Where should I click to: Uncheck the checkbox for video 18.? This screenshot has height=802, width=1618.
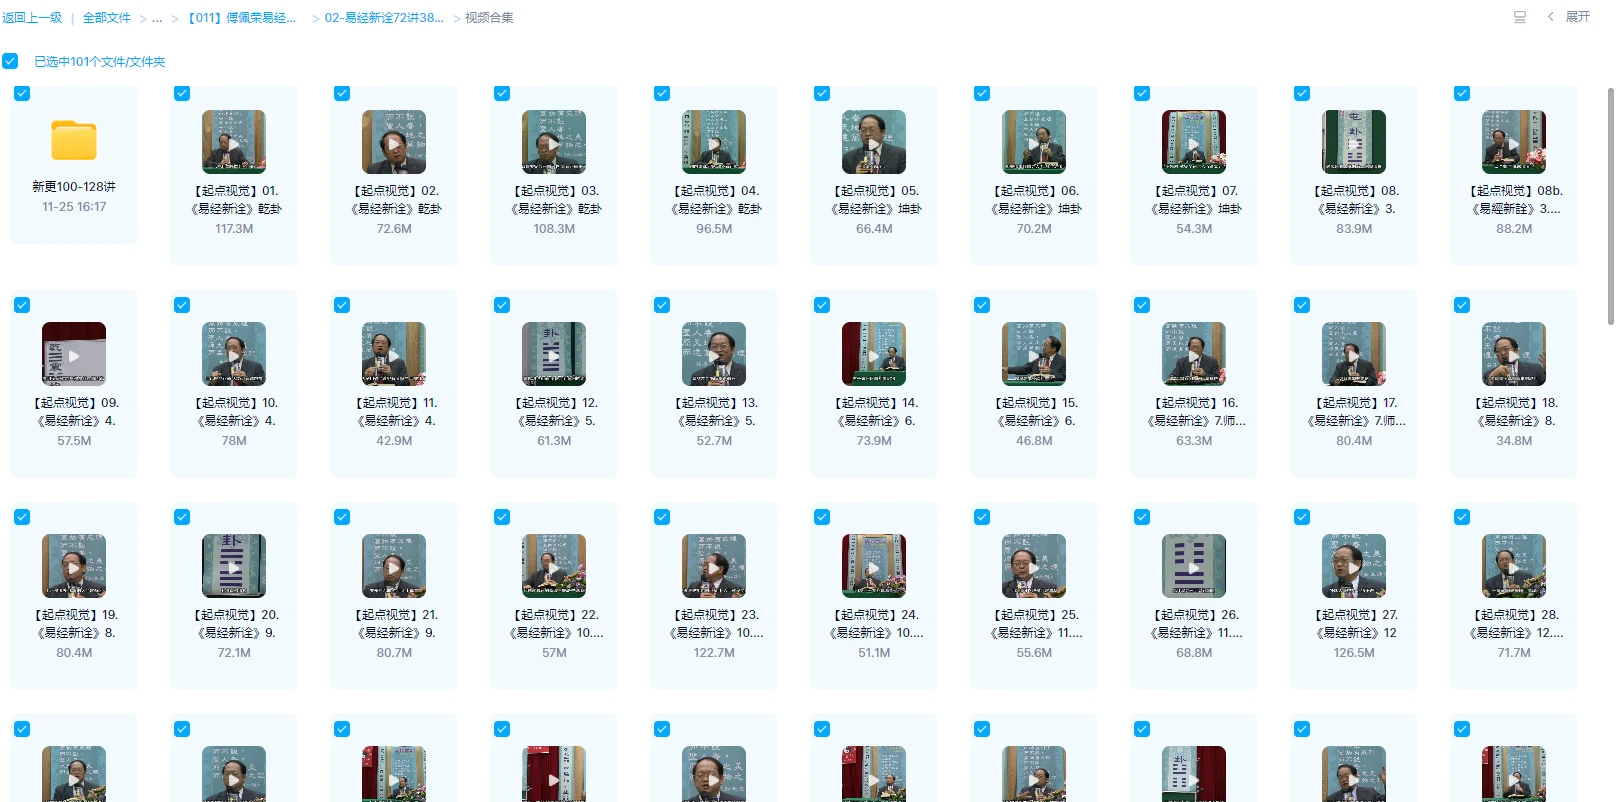click(x=1462, y=305)
